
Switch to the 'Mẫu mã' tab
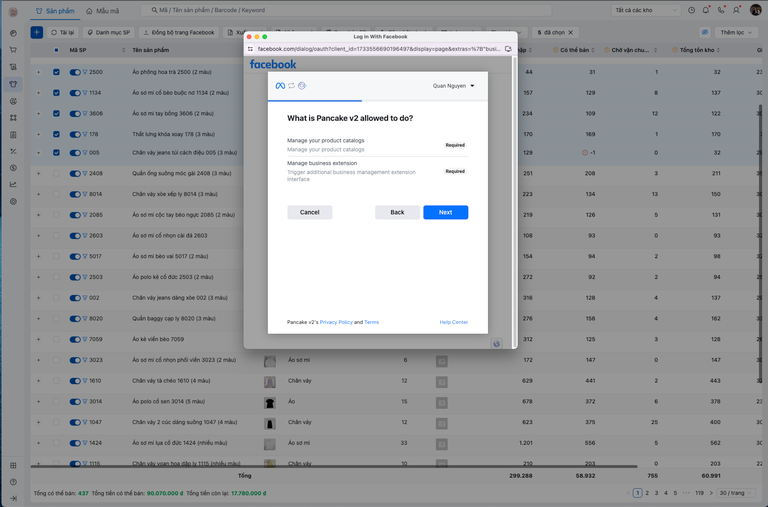[103, 10]
